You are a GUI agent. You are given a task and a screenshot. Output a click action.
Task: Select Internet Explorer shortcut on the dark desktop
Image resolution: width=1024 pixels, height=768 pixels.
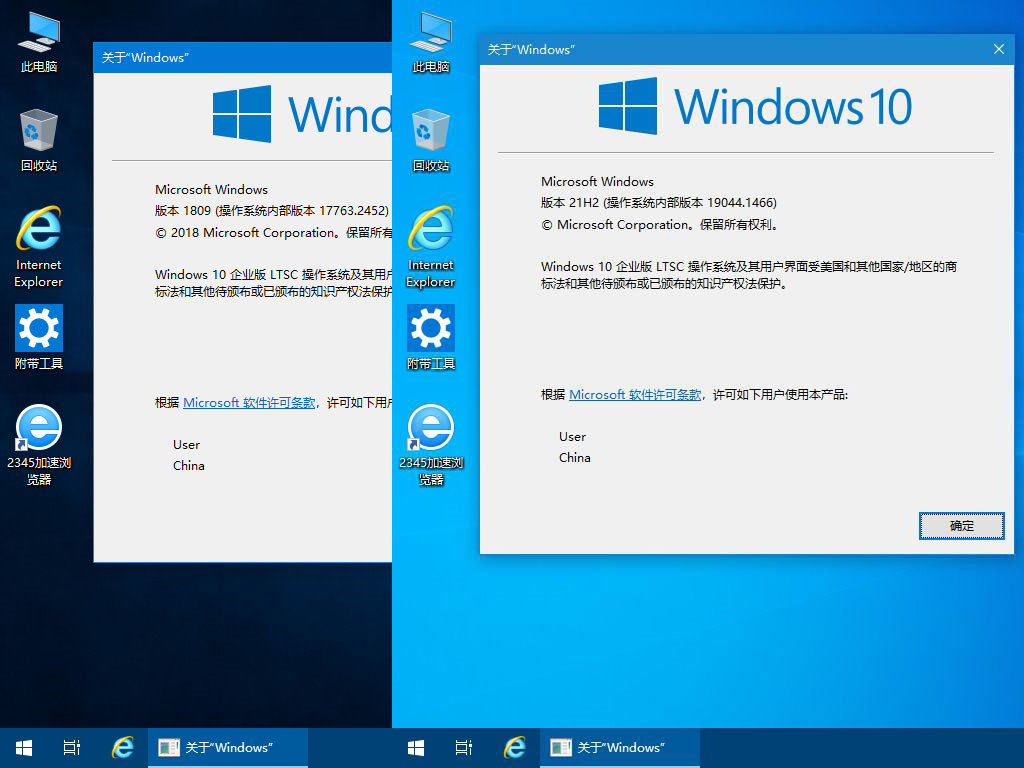39,247
